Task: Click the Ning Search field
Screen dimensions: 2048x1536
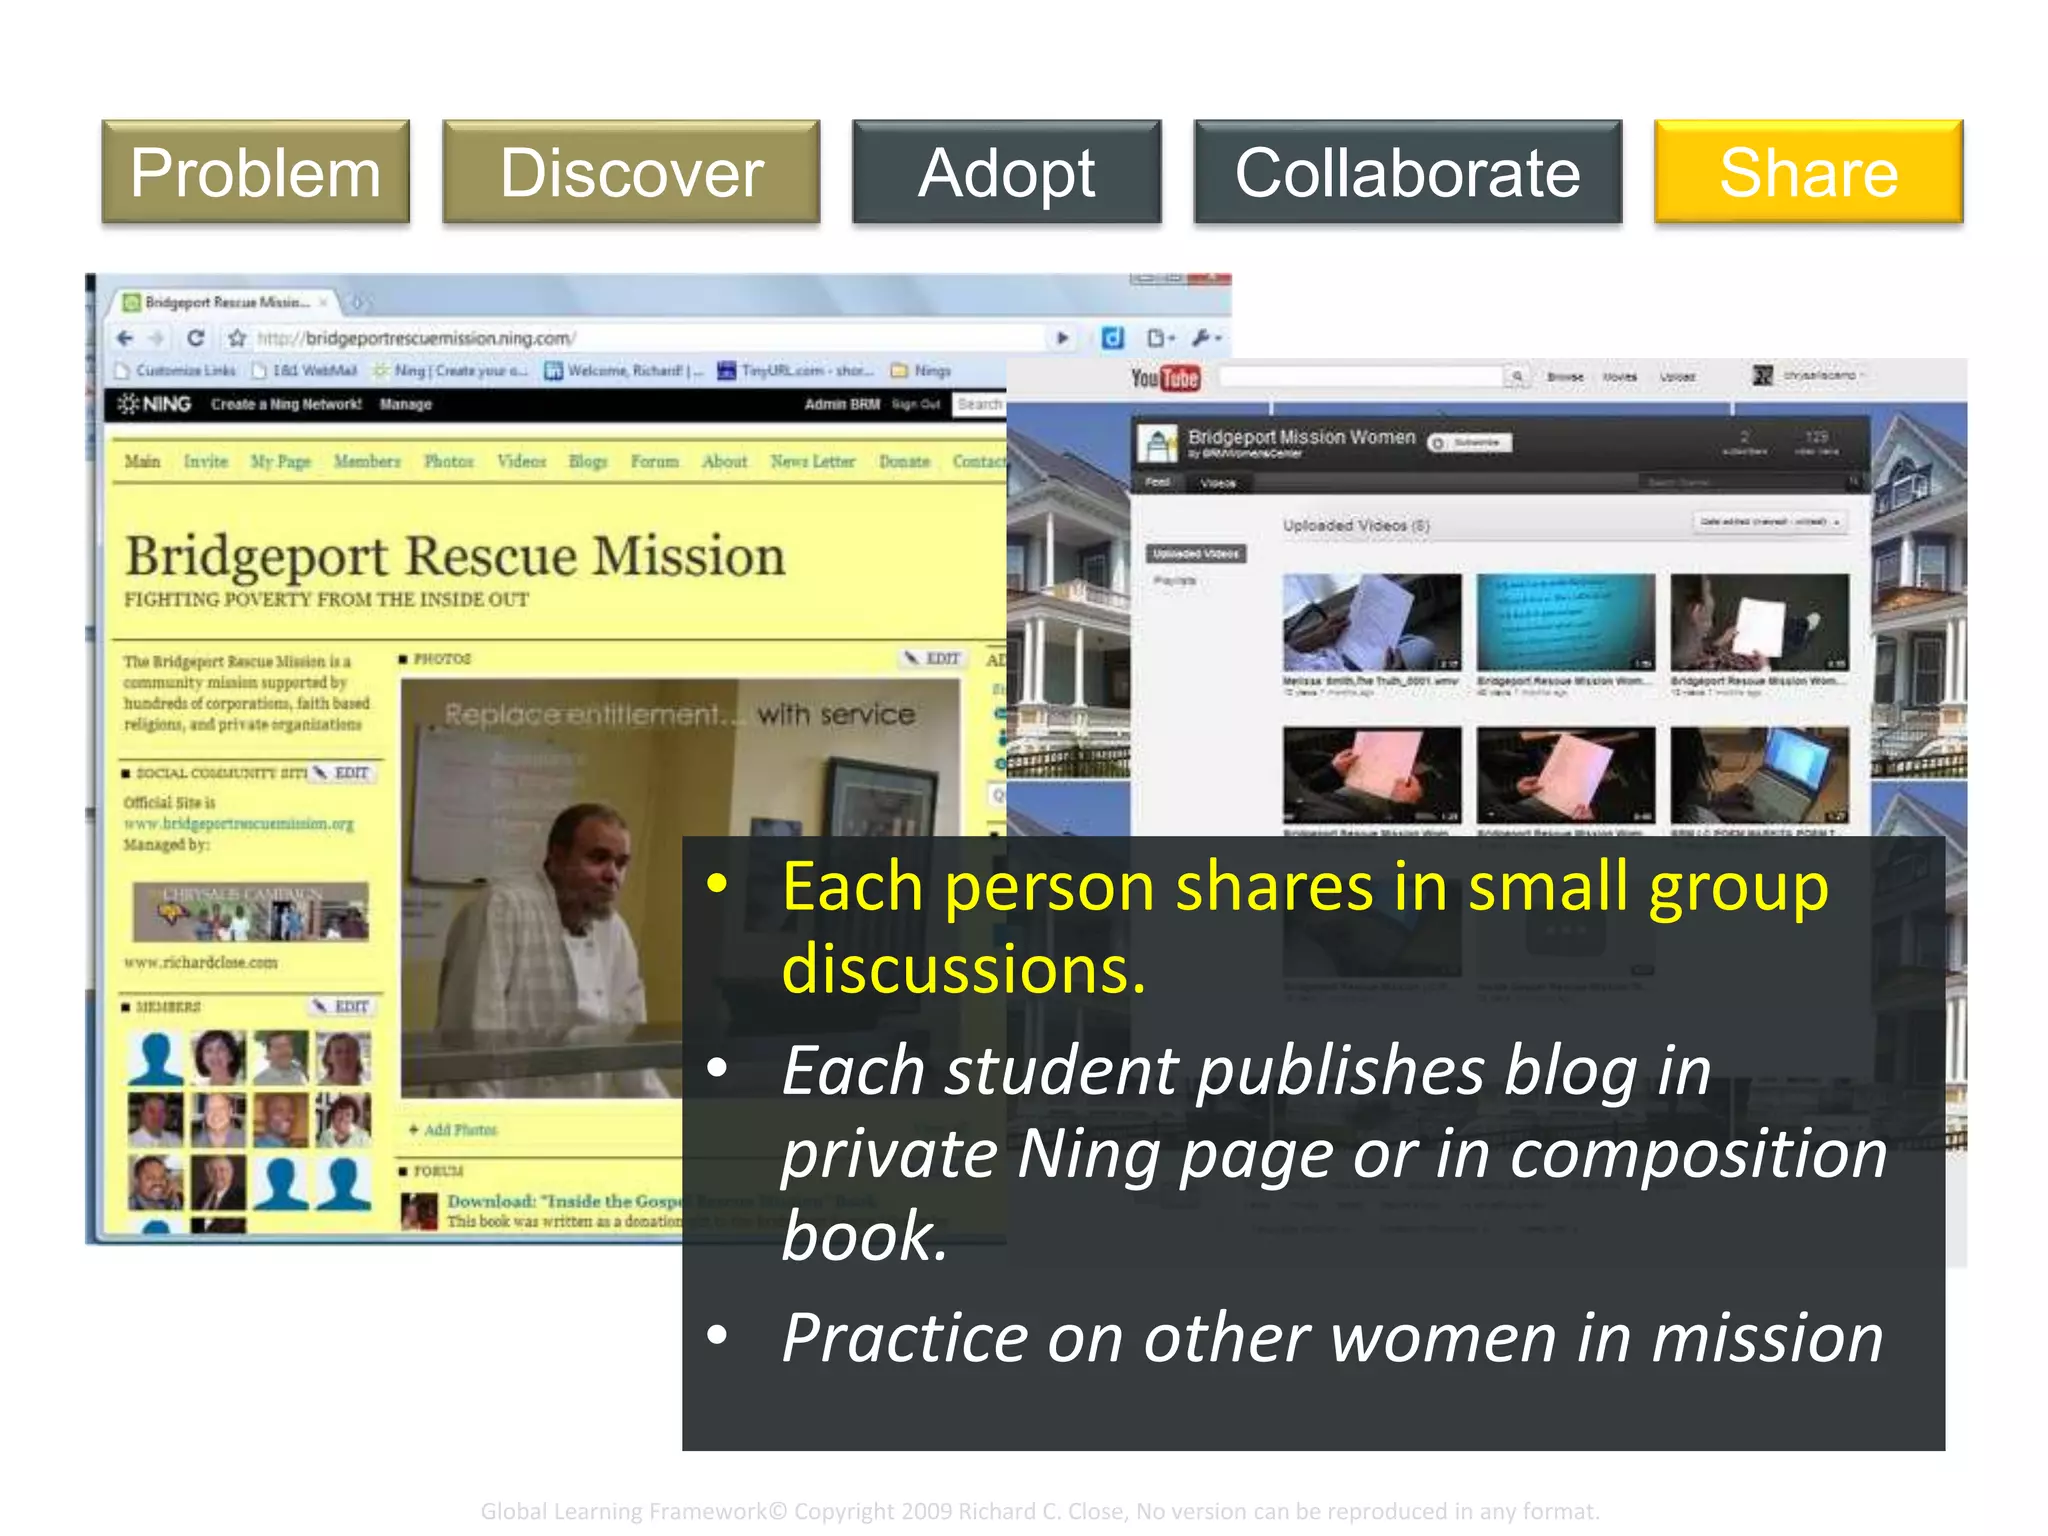Action: pyautogui.click(x=980, y=404)
